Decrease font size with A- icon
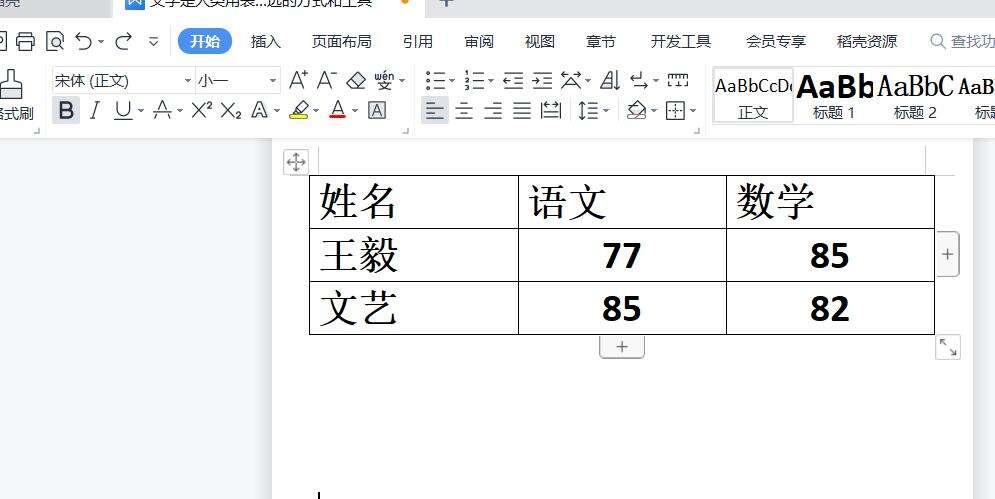995x499 pixels. tap(327, 81)
